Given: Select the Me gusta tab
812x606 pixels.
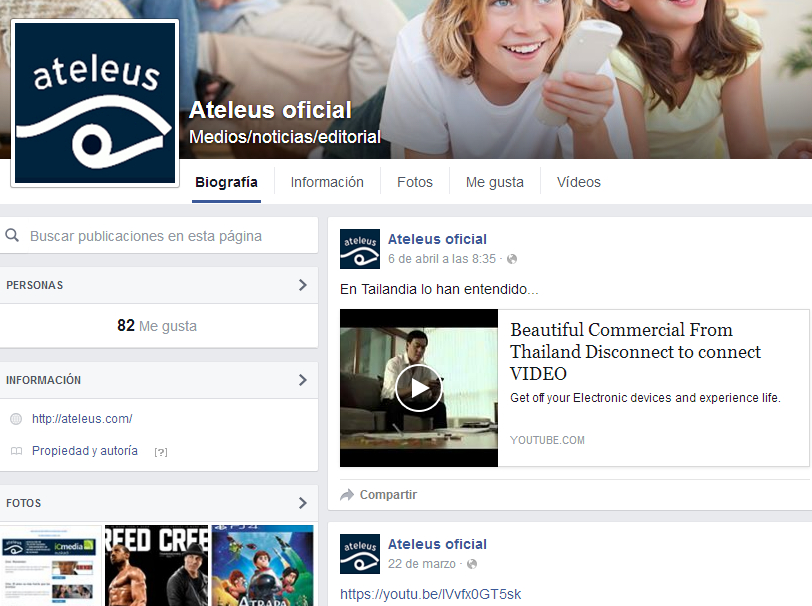Looking at the screenshot, I should coord(494,182).
